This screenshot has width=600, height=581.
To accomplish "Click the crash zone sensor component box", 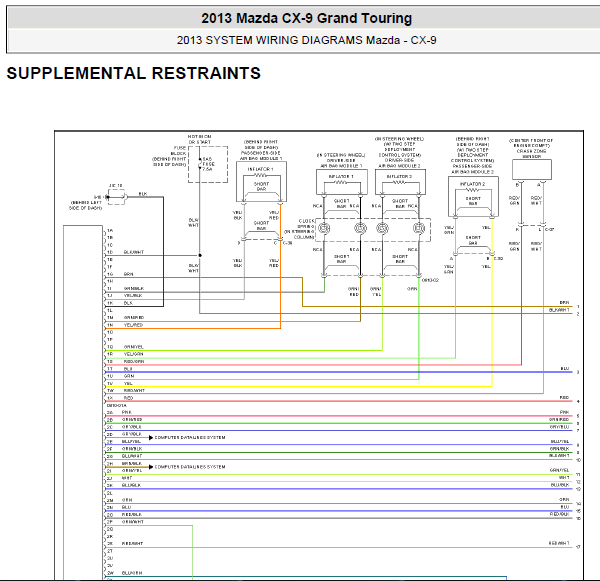I will 532,170.
